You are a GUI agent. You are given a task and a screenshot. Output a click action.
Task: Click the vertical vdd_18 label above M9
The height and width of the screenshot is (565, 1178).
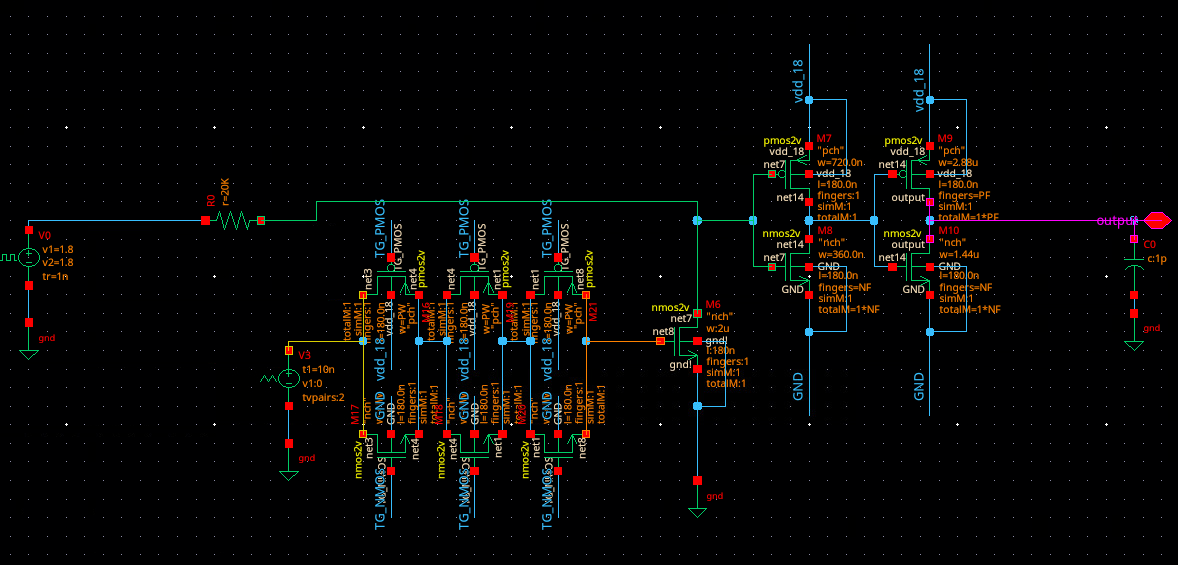(x=919, y=90)
